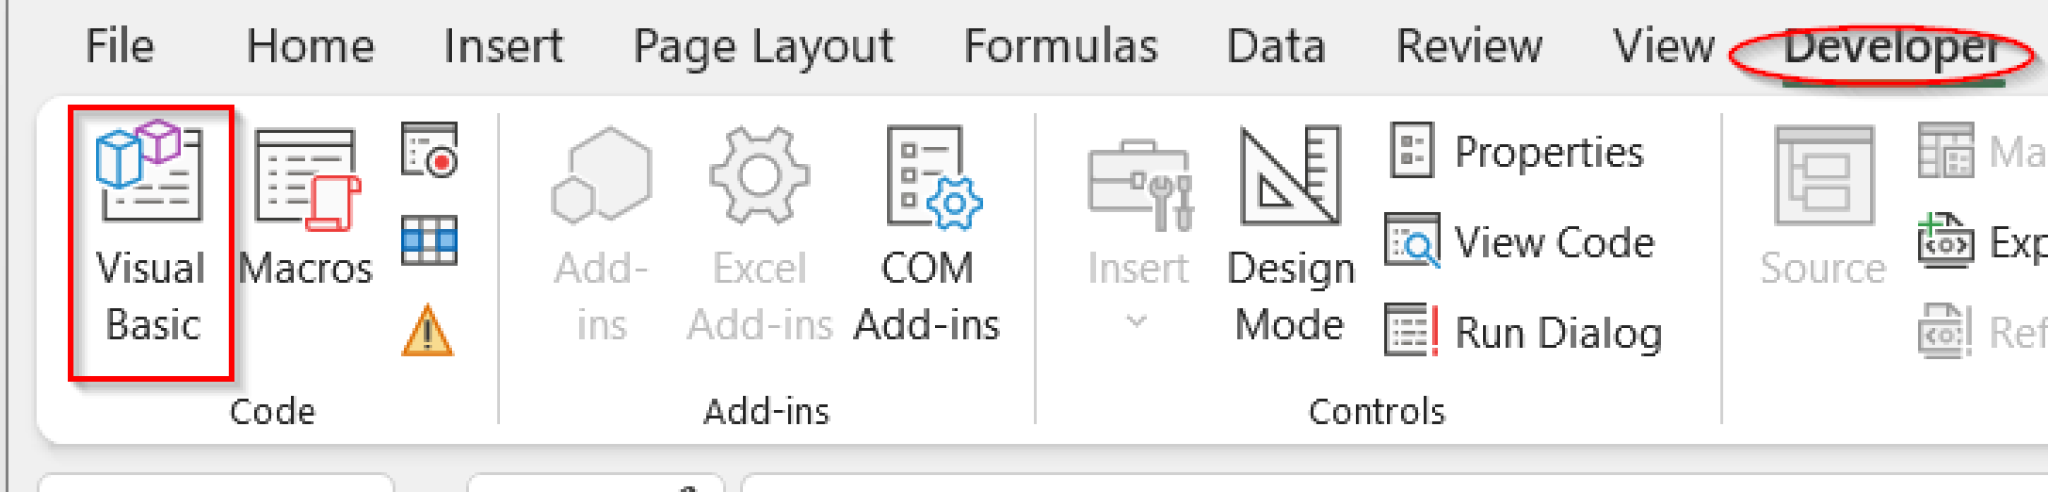Select the Page Layout tab

tap(763, 47)
